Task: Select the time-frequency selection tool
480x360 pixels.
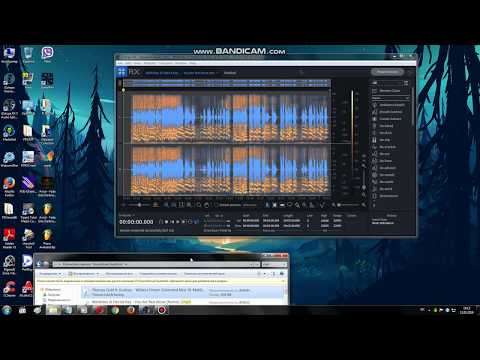Action: tap(274, 205)
